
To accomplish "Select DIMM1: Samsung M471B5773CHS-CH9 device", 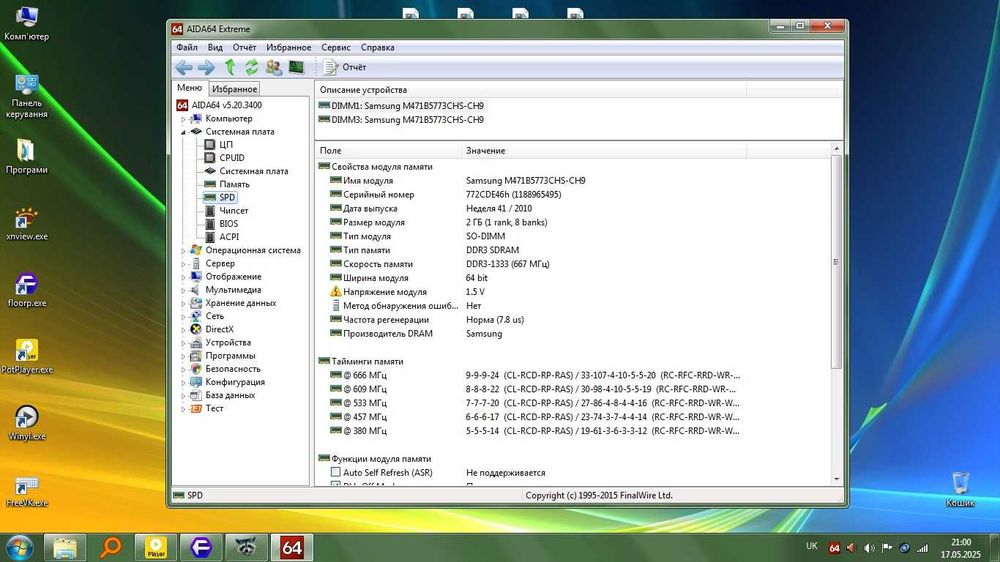I will point(401,106).
